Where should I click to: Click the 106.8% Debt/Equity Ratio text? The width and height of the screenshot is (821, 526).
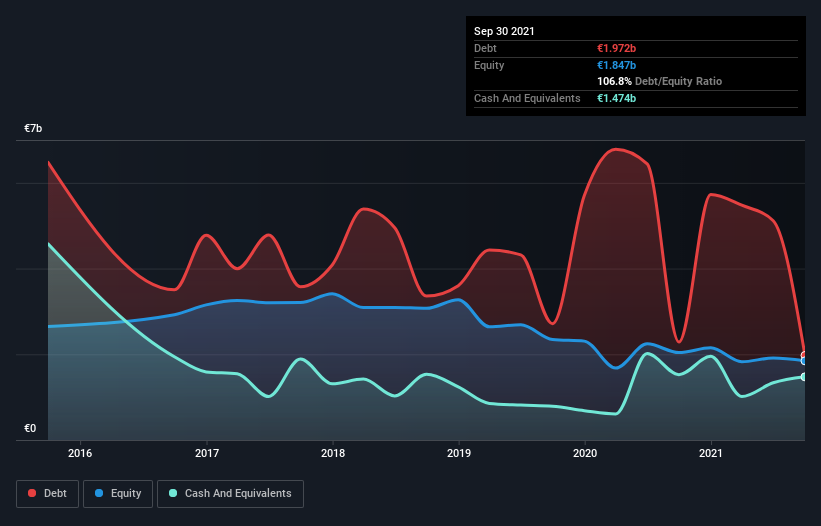coord(660,82)
